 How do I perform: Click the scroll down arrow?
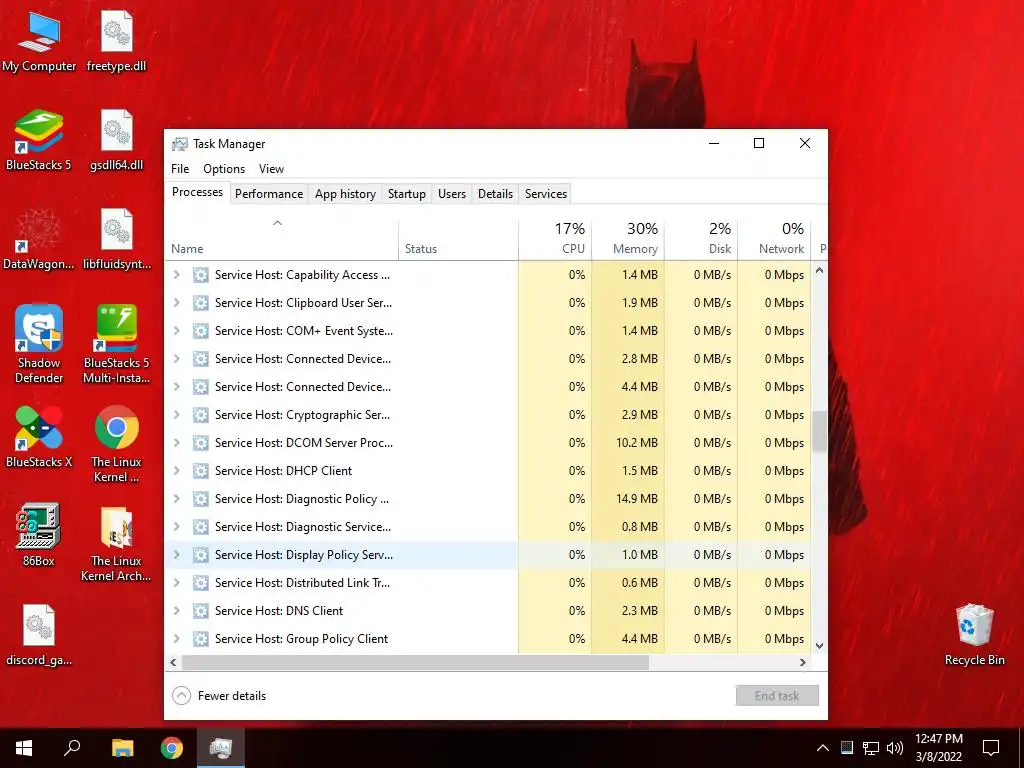point(820,646)
